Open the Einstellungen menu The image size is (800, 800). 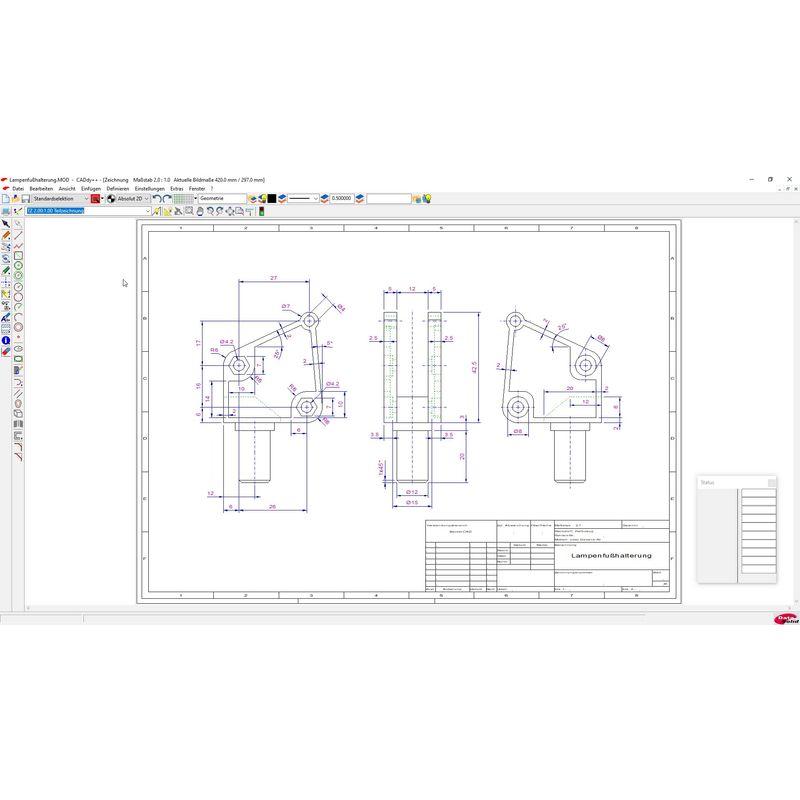pos(149,188)
